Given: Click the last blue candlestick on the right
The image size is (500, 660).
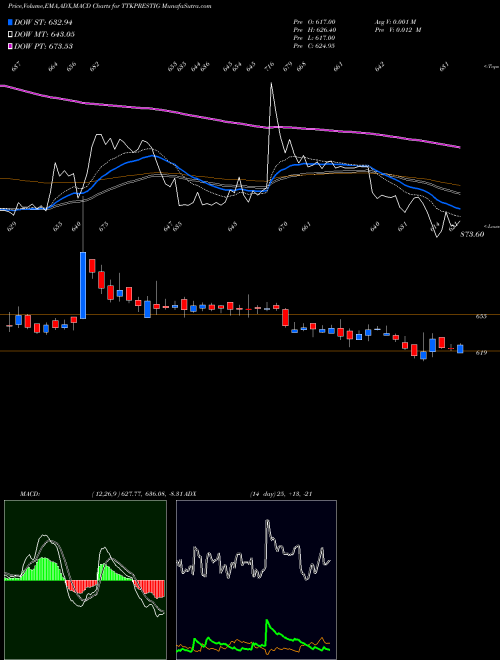Looking at the screenshot, I should [460, 349].
